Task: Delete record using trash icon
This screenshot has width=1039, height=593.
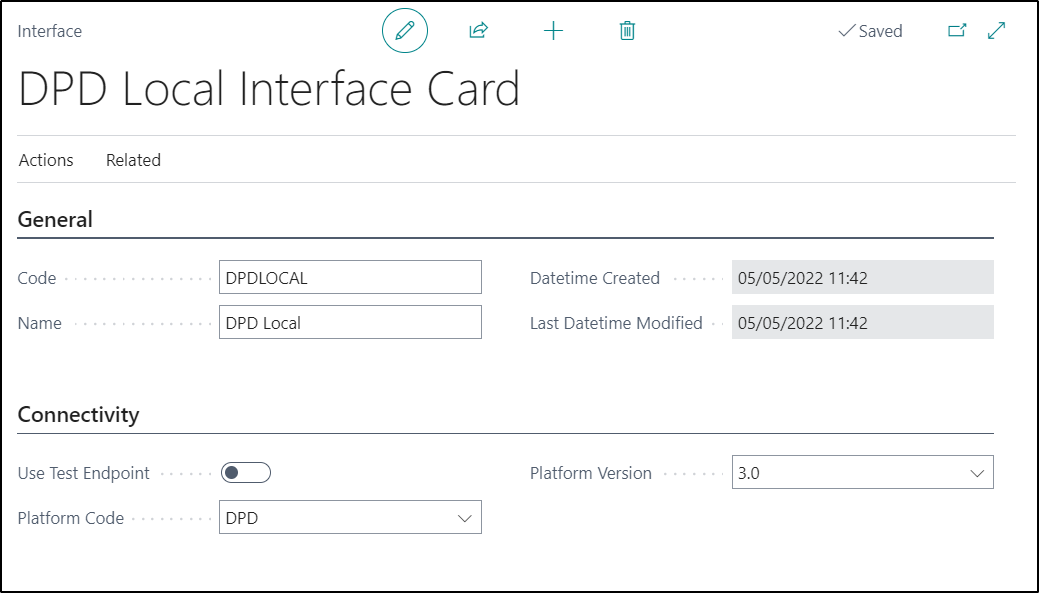Action: 627,30
